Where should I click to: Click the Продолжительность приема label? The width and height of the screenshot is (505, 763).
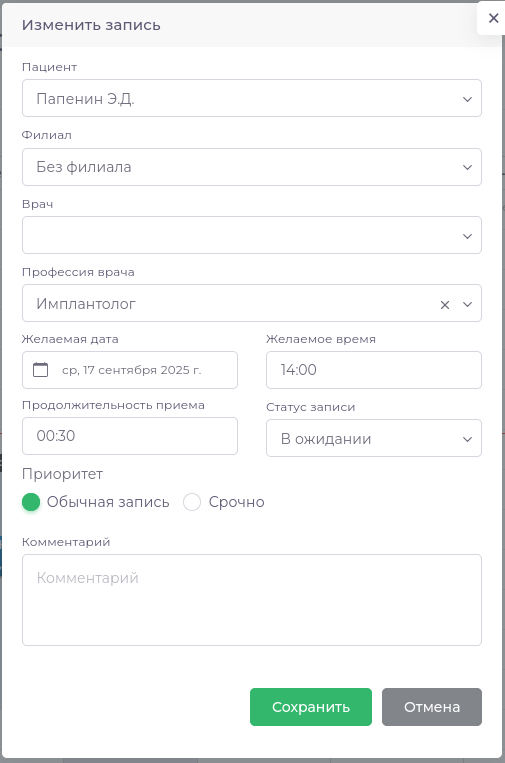113,405
